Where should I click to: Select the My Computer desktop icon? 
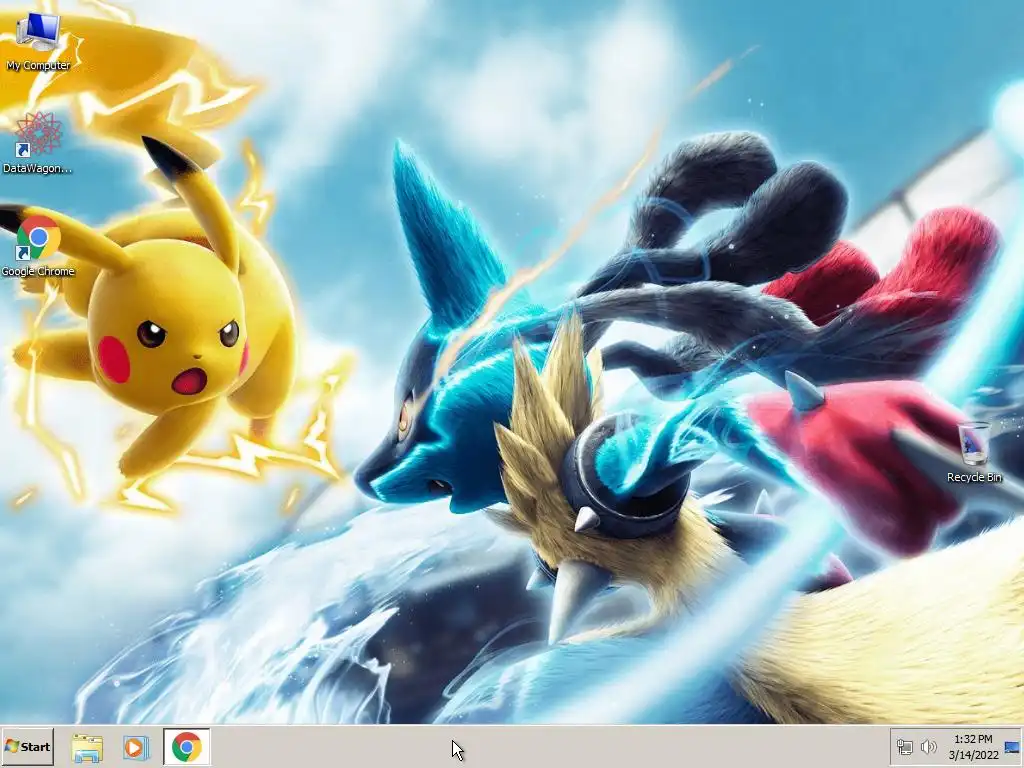pos(38,42)
